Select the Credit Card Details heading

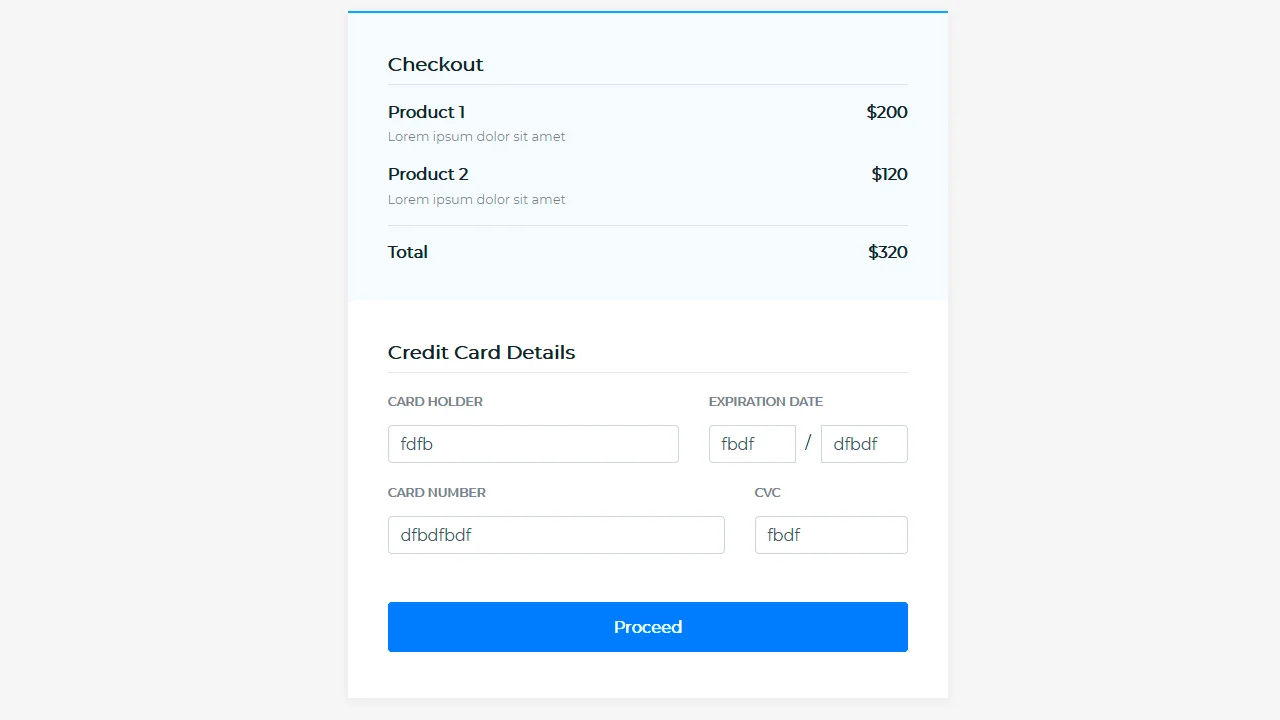point(481,352)
